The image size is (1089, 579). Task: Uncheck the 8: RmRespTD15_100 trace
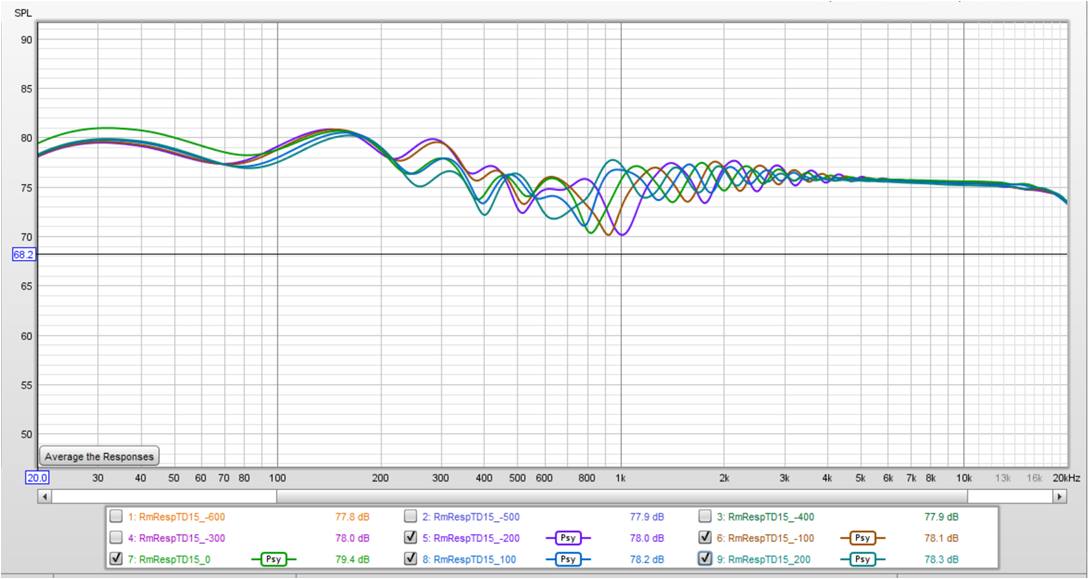click(x=411, y=558)
